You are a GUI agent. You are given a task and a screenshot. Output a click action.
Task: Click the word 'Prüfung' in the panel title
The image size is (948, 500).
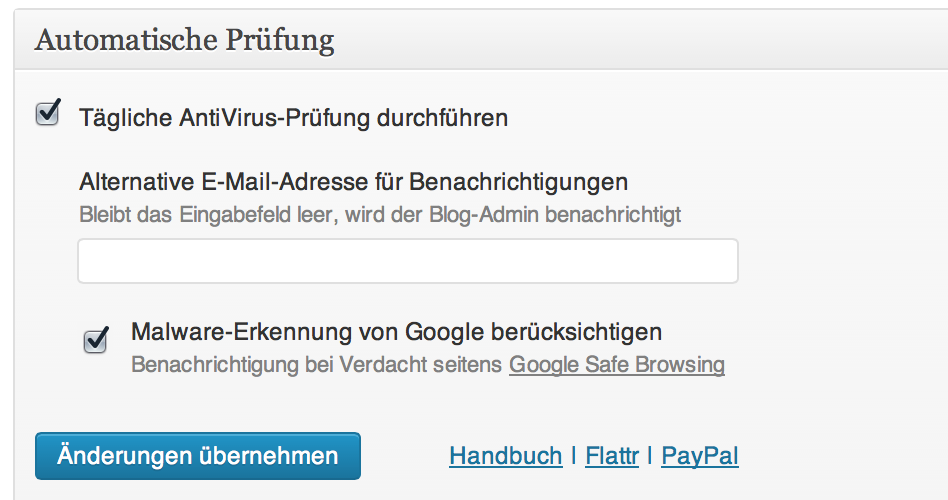click(x=280, y=40)
